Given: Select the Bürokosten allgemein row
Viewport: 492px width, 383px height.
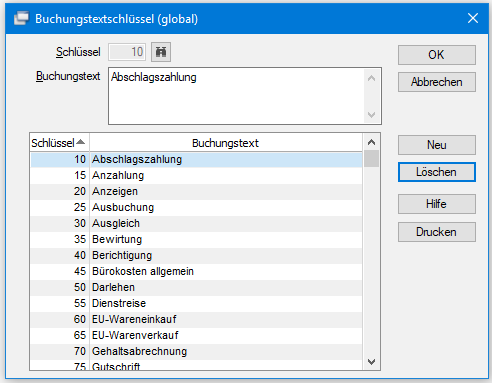Looking at the screenshot, I should click(x=196, y=271).
